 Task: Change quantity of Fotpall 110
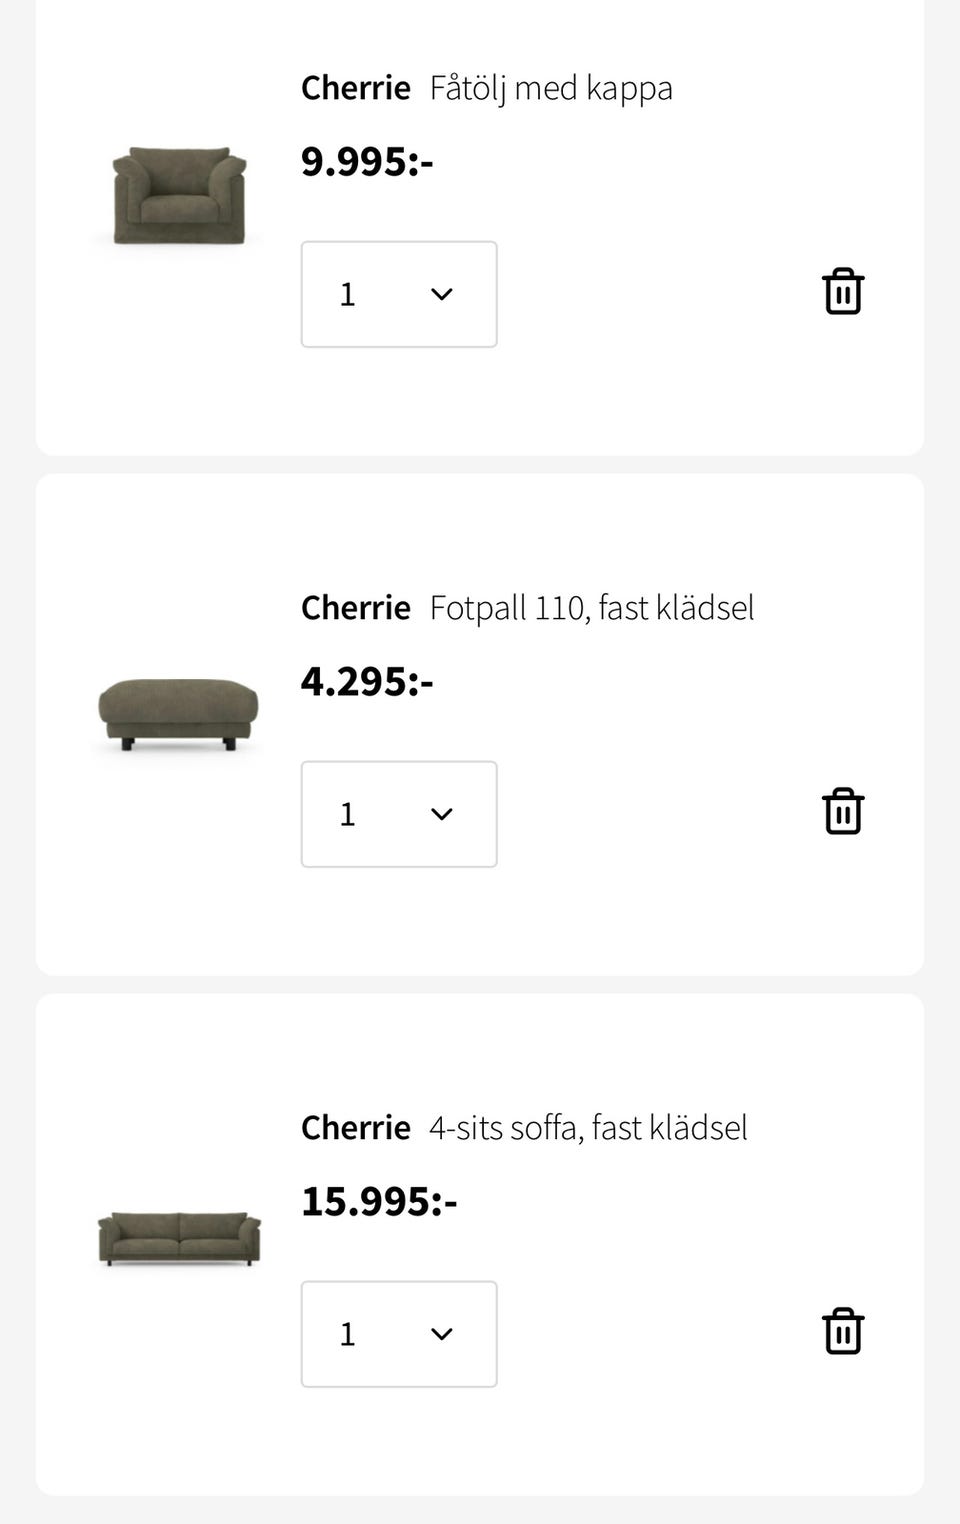[398, 814]
